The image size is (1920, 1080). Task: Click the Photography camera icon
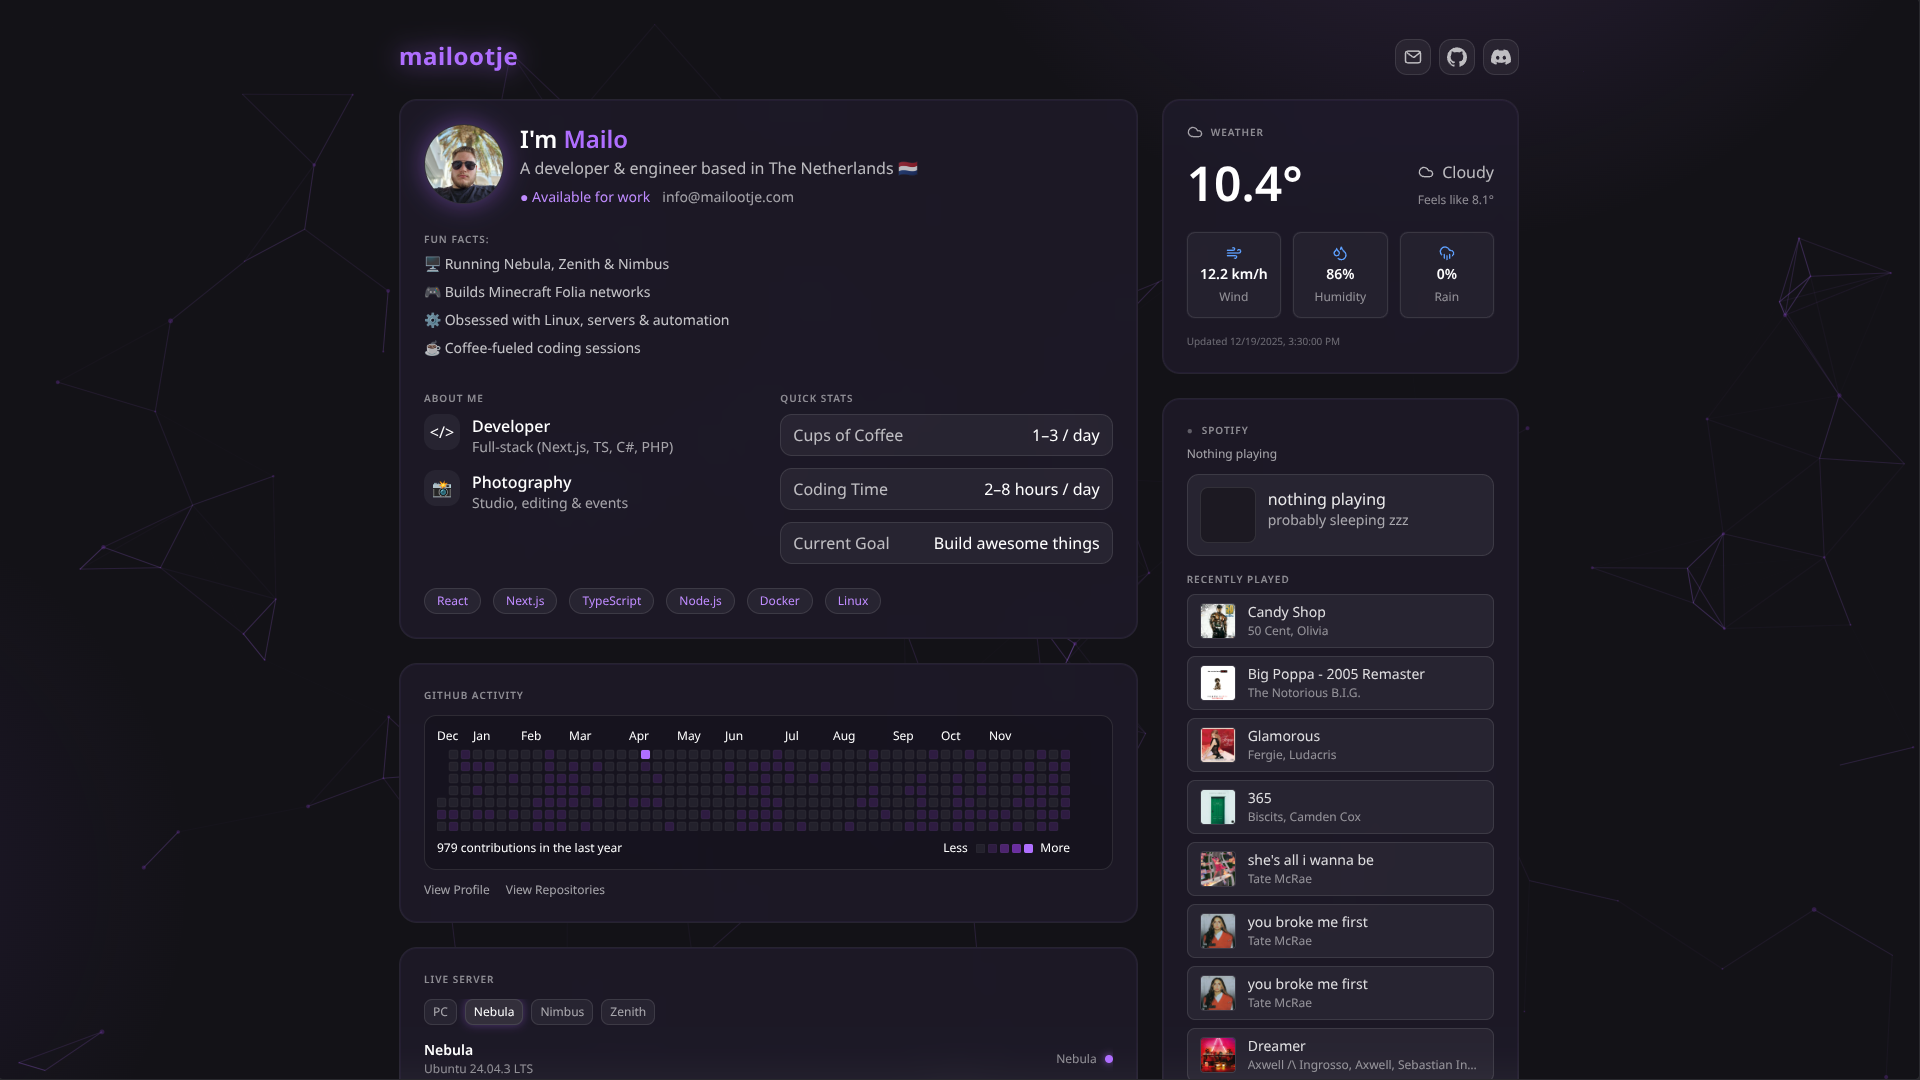[x=441, y=489]
